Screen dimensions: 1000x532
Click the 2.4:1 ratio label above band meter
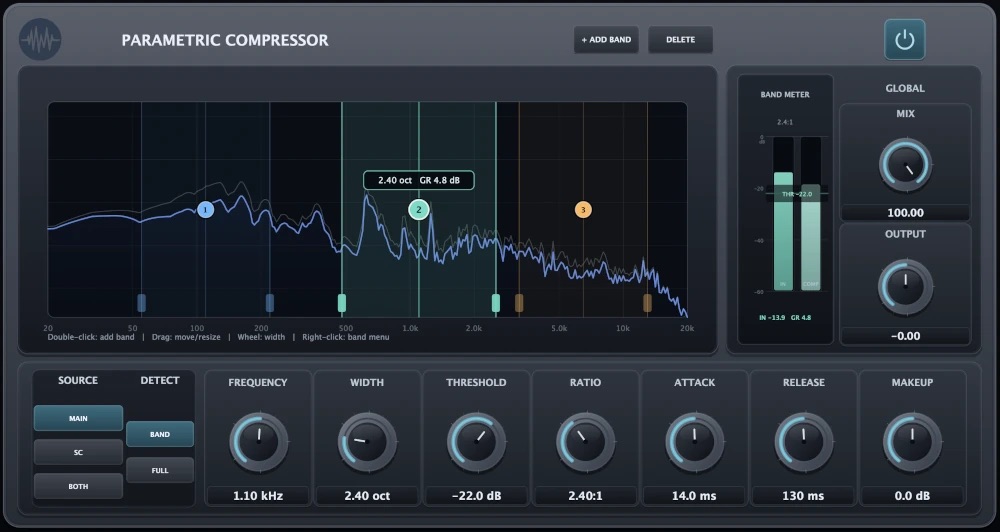click(x=785, y=122)
